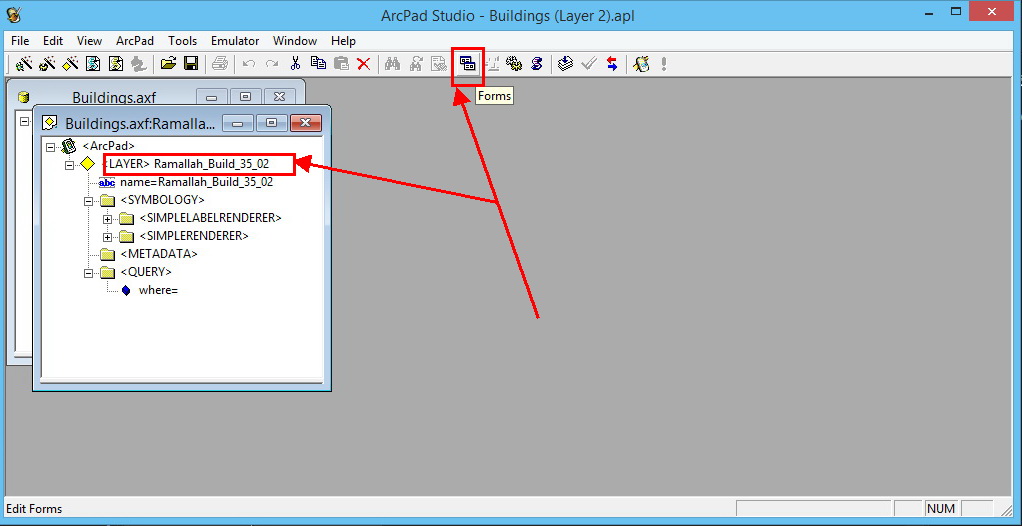
Task: Open the View menu
Action: pyautogui.click(x=89, y=40)
